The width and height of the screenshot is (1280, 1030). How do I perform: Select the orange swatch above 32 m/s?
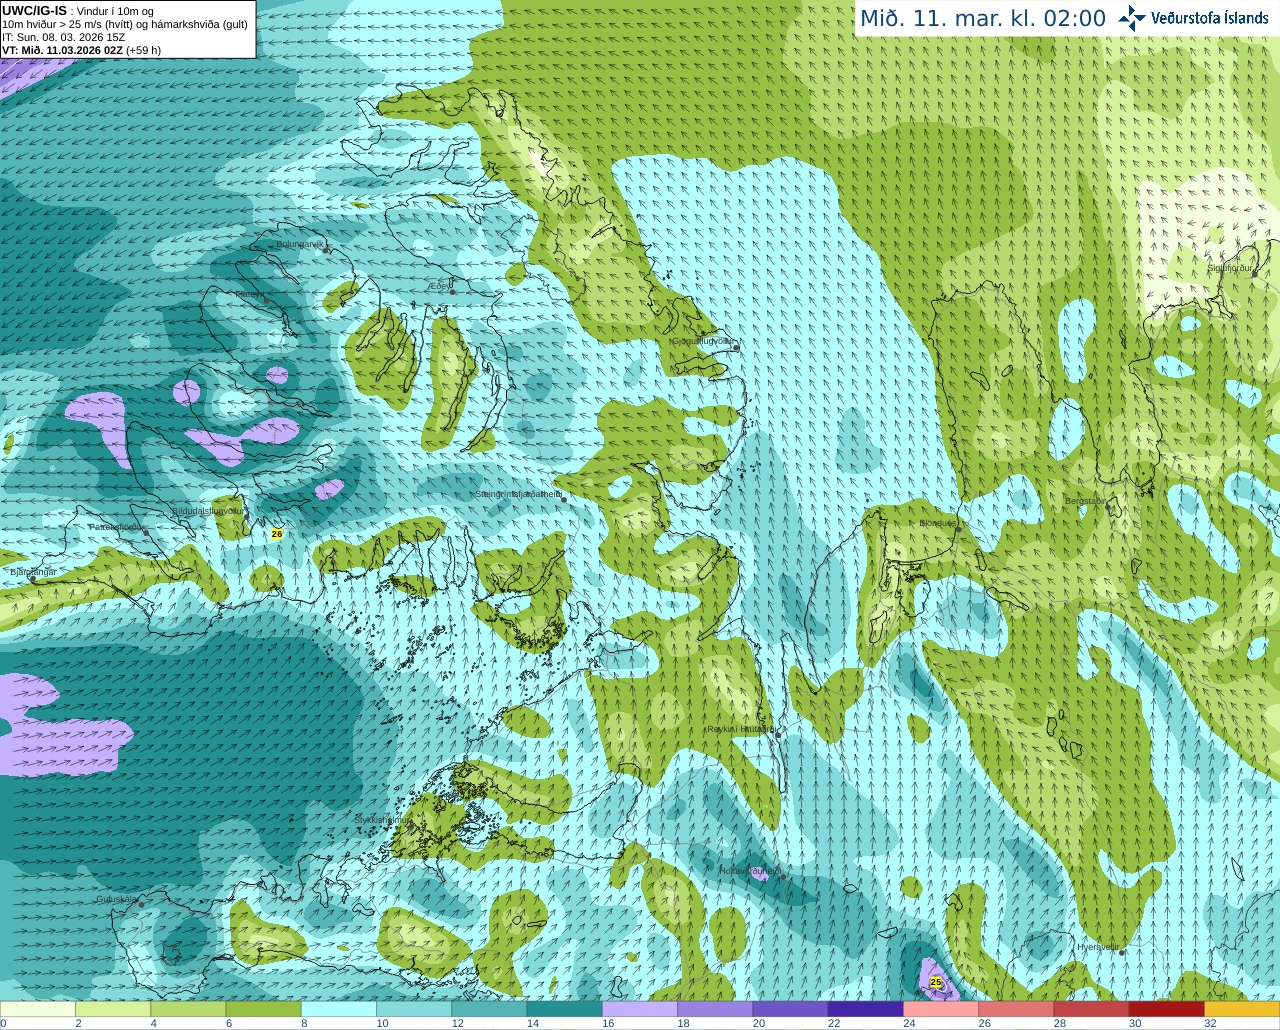pyautogui.click(x=1242, y=1009)
